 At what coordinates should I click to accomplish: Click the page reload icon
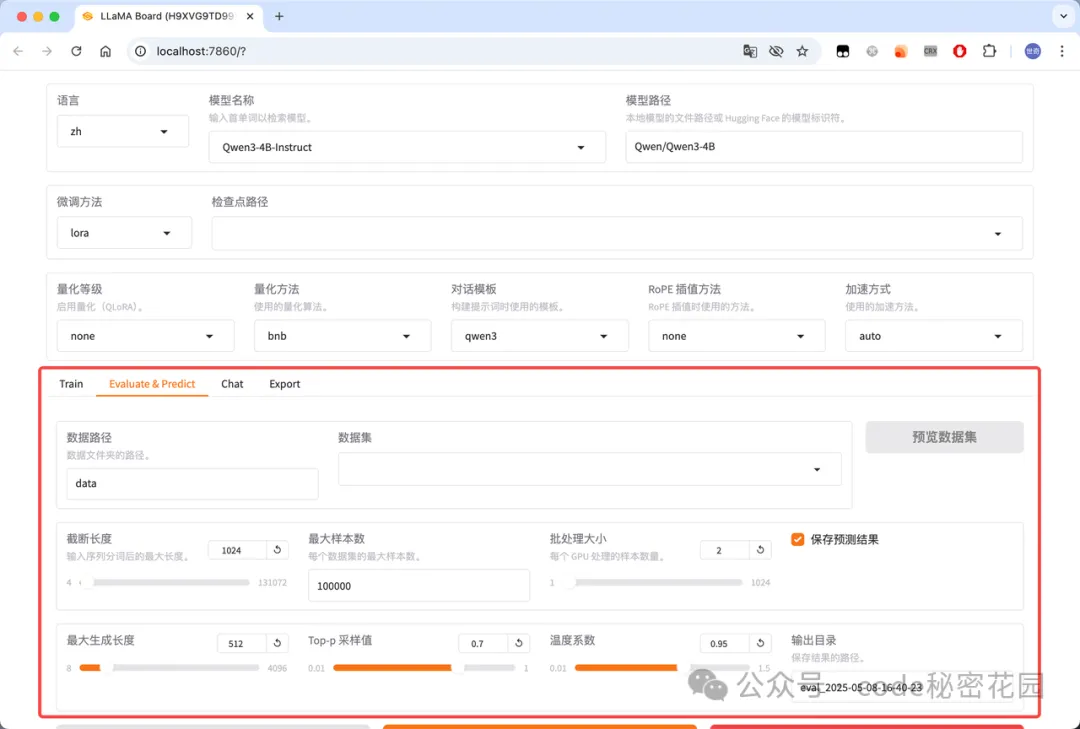[76, 51]
